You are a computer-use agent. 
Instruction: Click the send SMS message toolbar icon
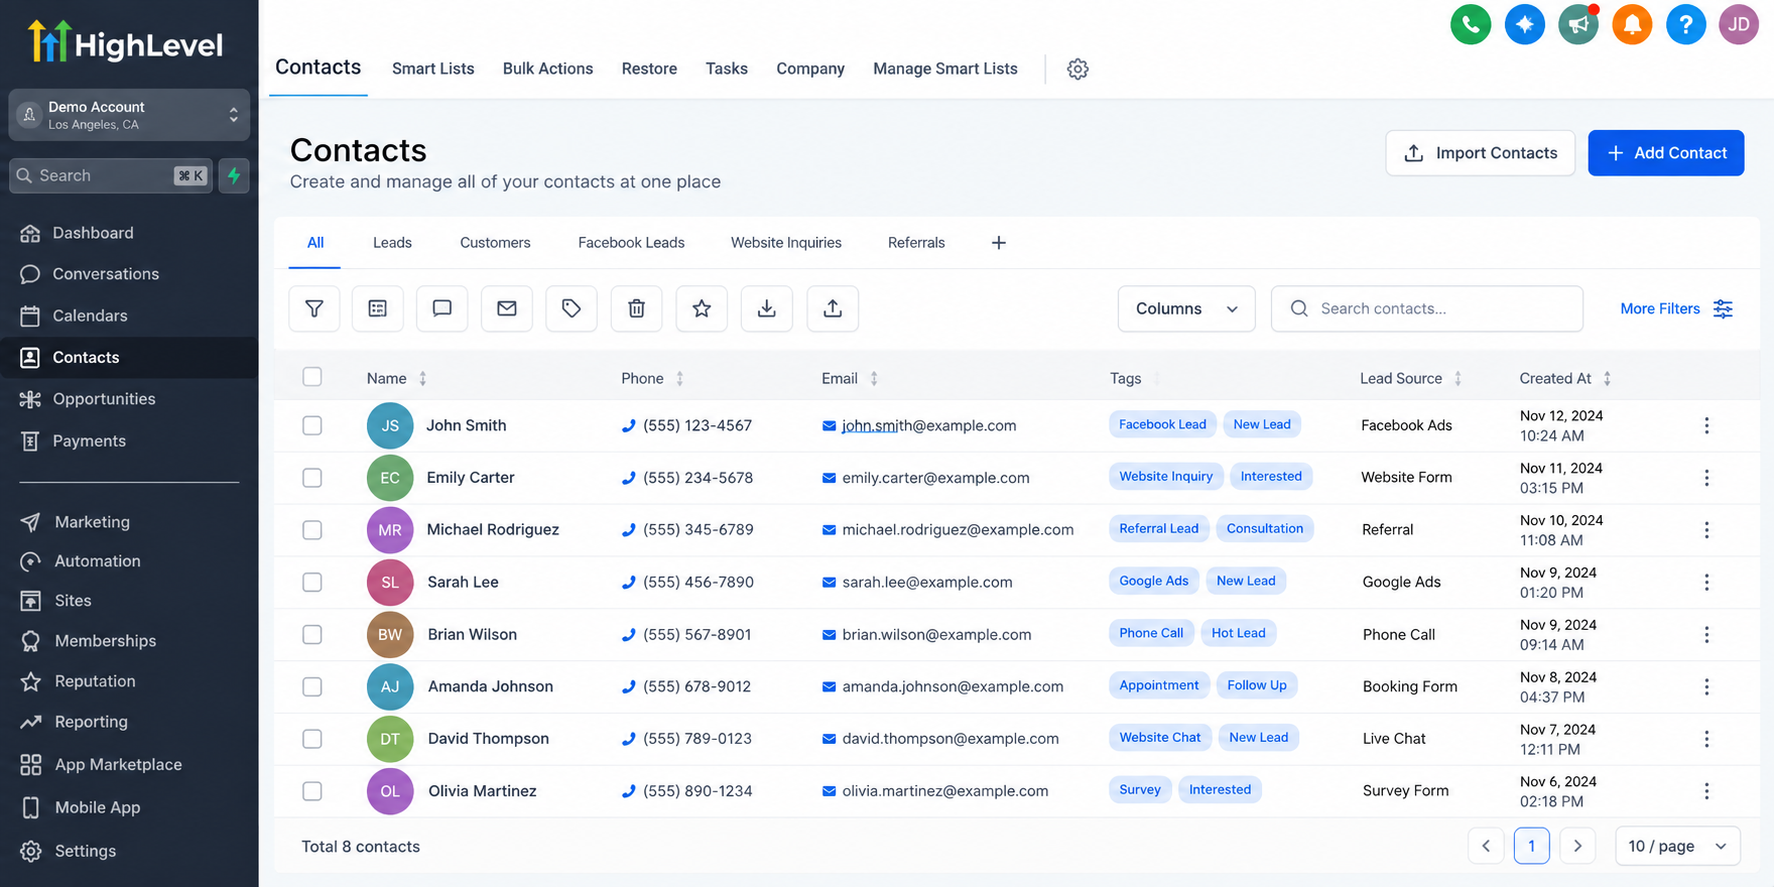point(442,309)
